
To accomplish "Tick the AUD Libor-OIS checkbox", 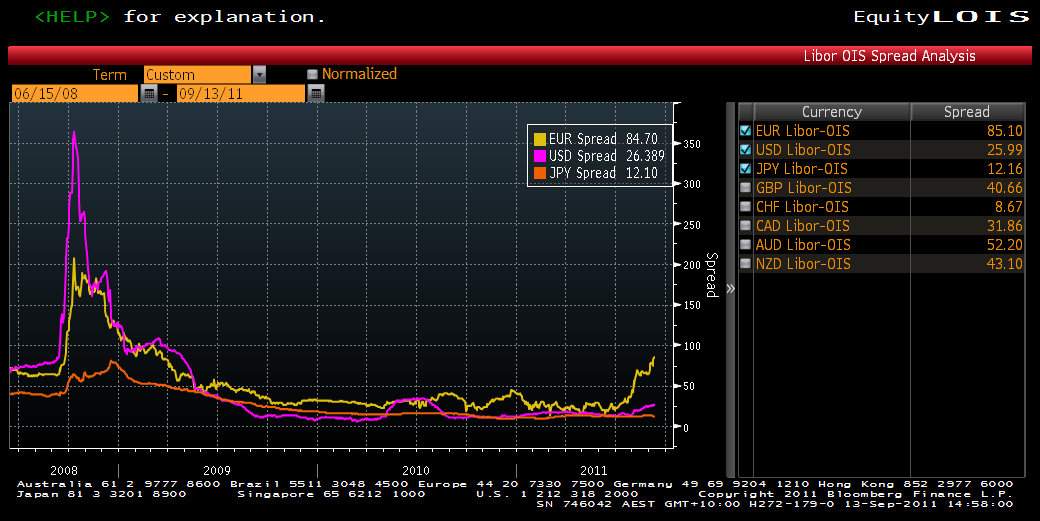I will pyautogui.click(x=745, y=245).
